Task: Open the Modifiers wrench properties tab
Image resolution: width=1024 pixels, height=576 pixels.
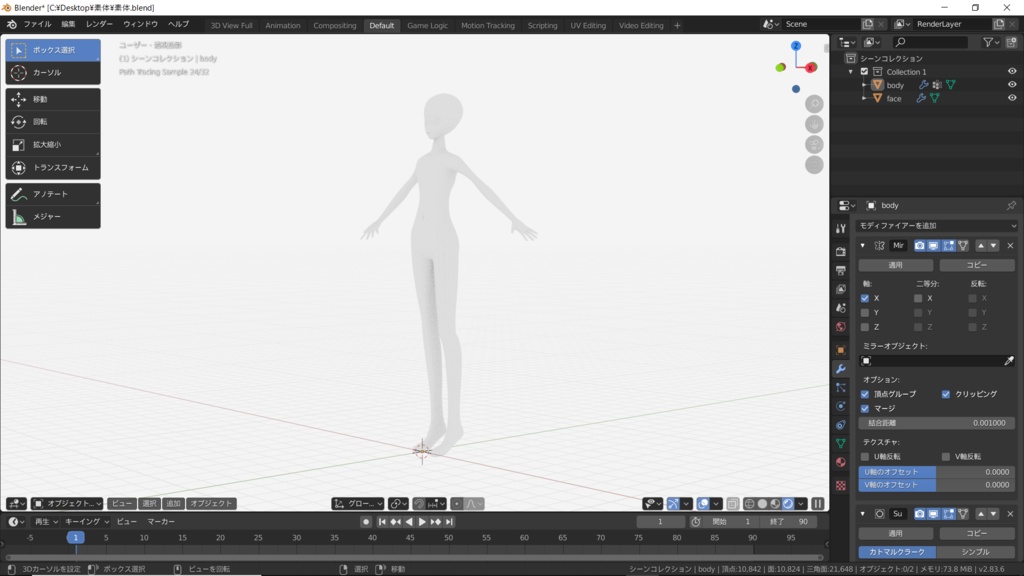Action: [840, 369]
